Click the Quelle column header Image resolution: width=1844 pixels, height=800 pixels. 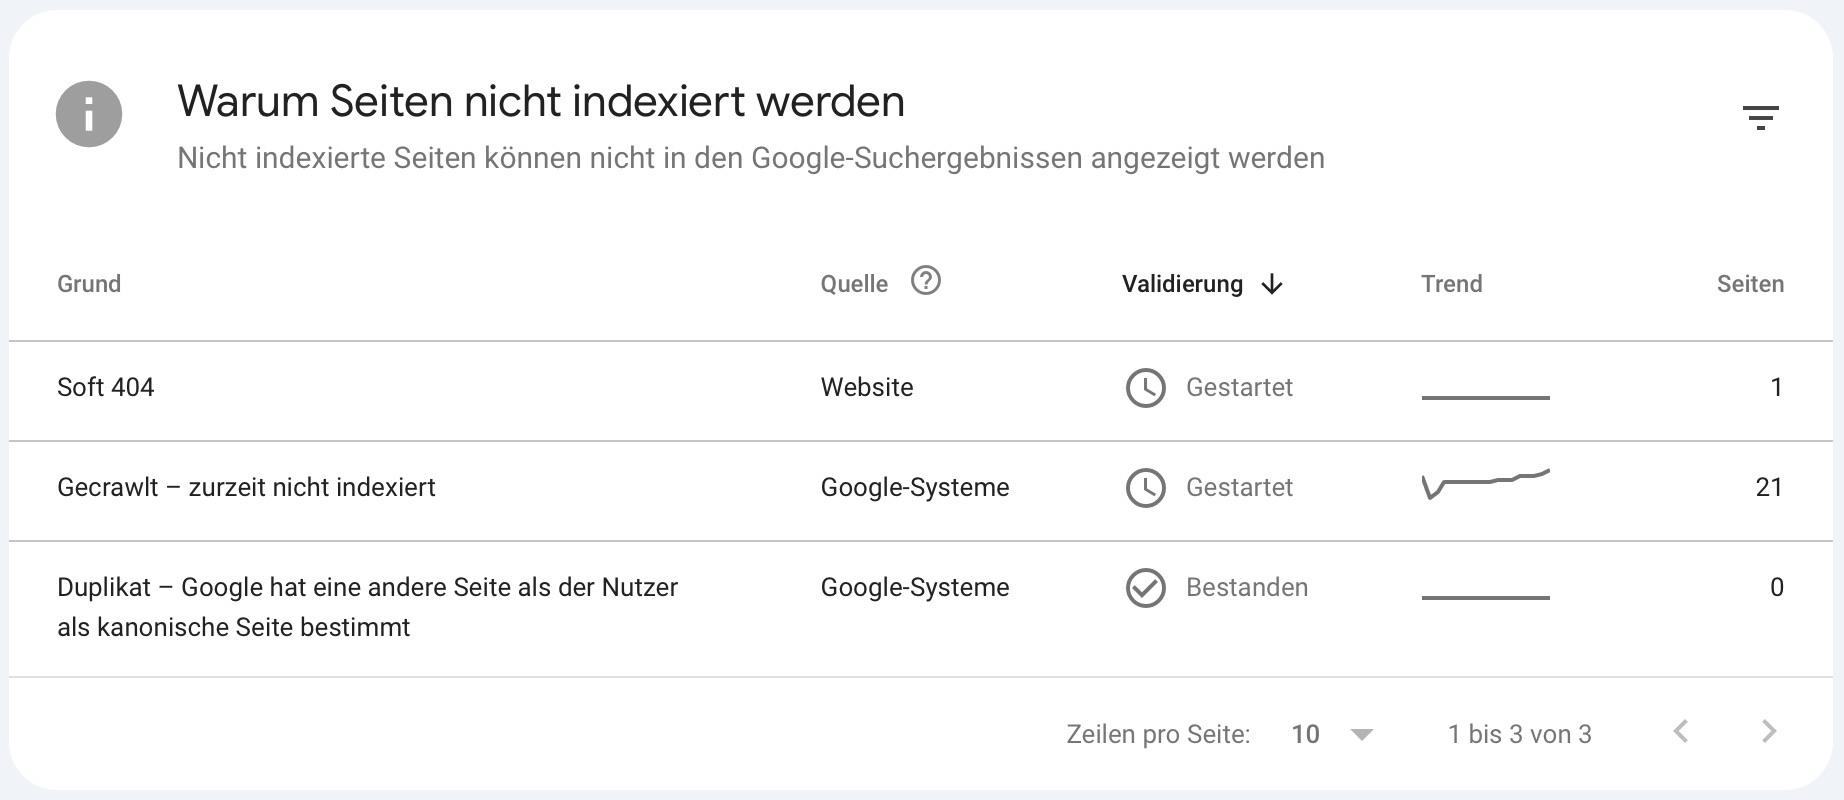(x=854, y=284)
